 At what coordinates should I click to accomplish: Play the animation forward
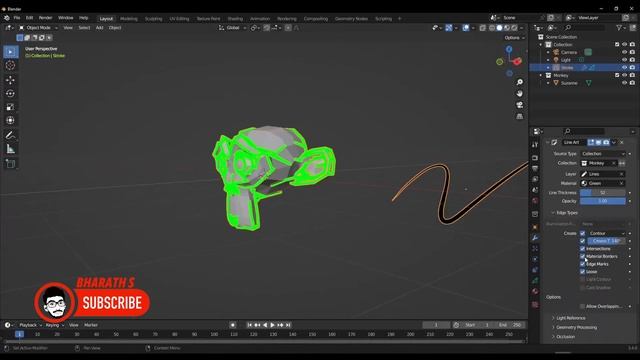coord(272,325)
